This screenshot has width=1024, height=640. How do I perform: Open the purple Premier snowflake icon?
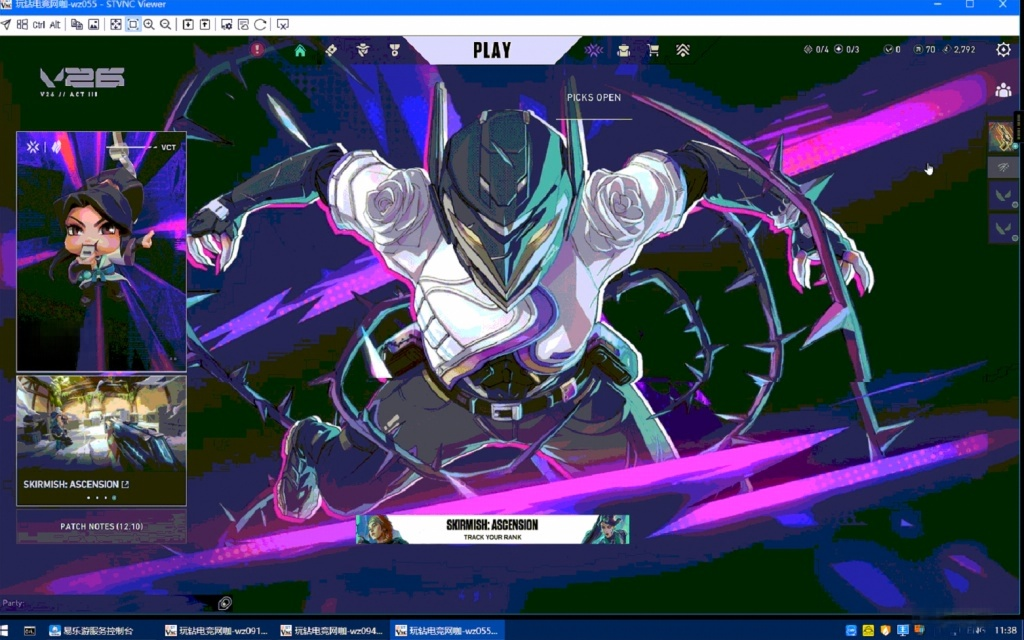[x=594, y=50]
